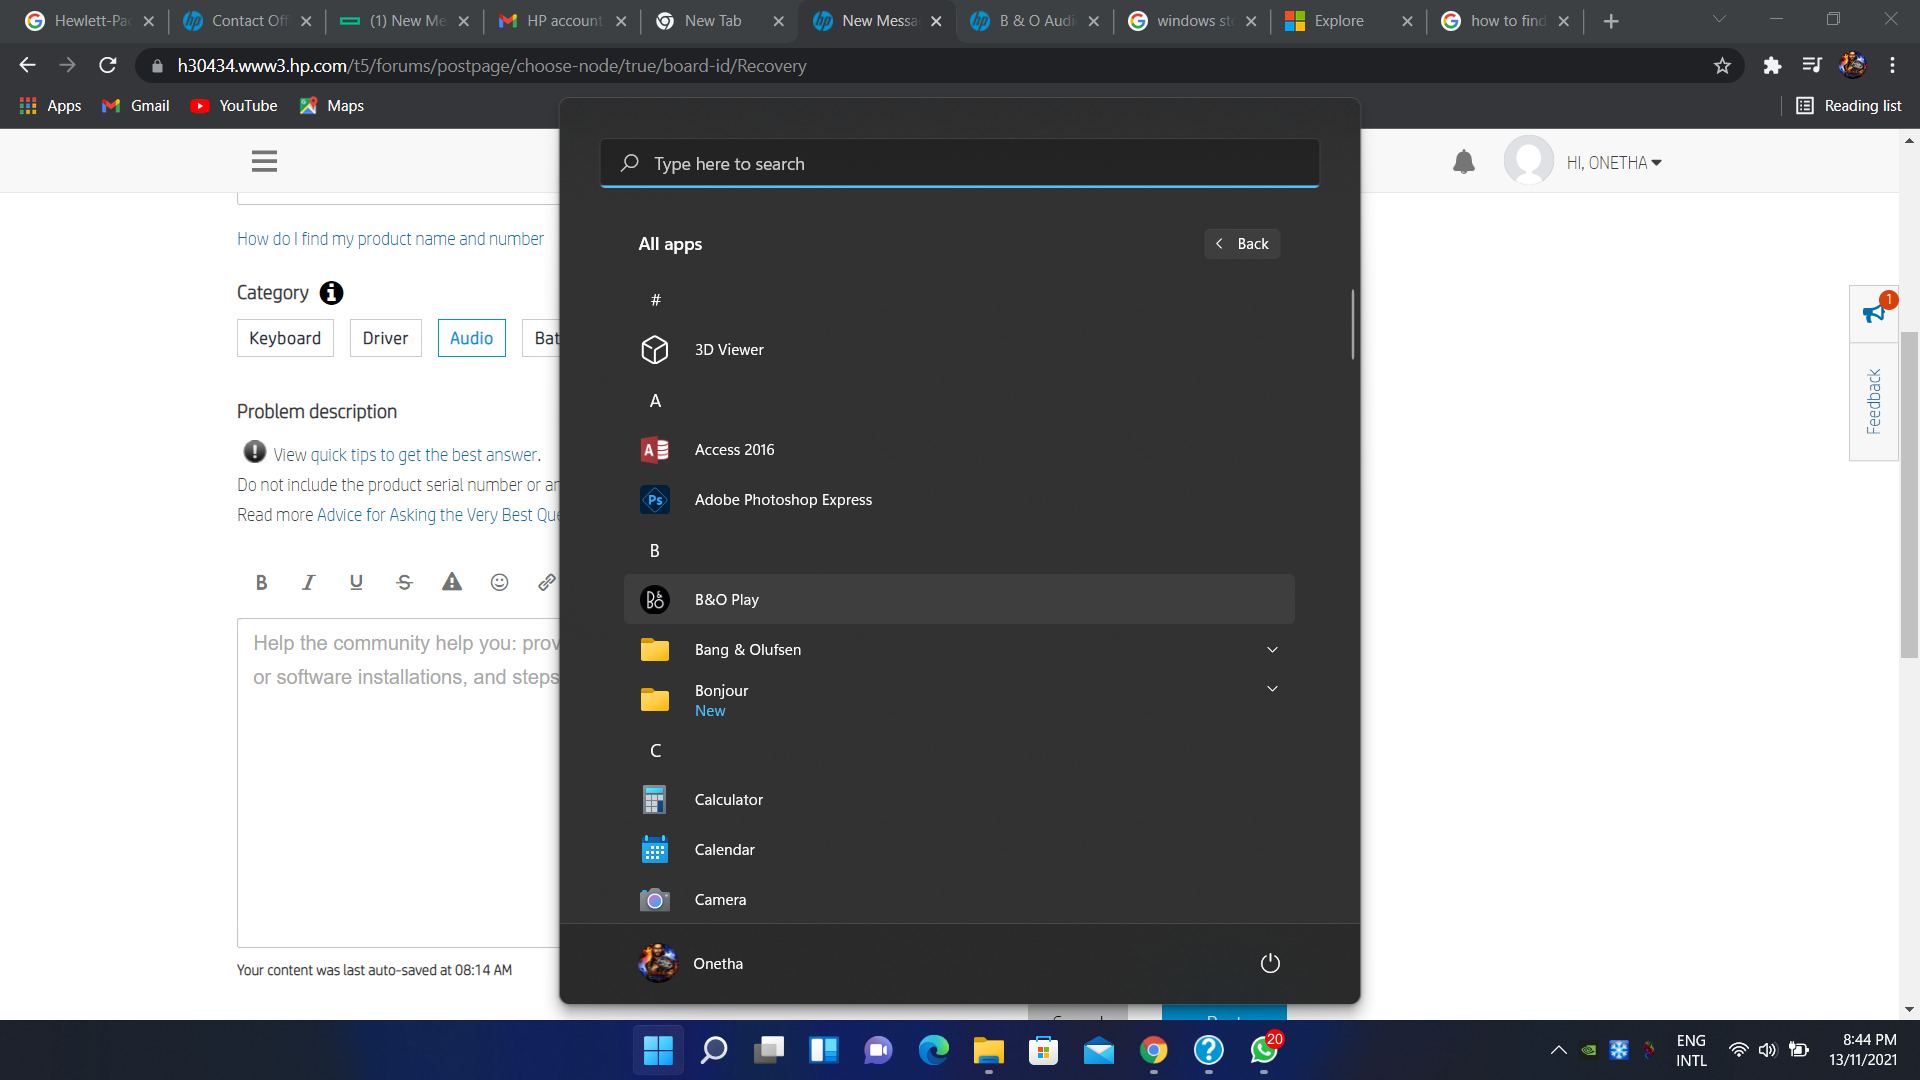1920x1080 pixels.
Task: Toggle underline formatting in the editor
Action: click(356, 582)
